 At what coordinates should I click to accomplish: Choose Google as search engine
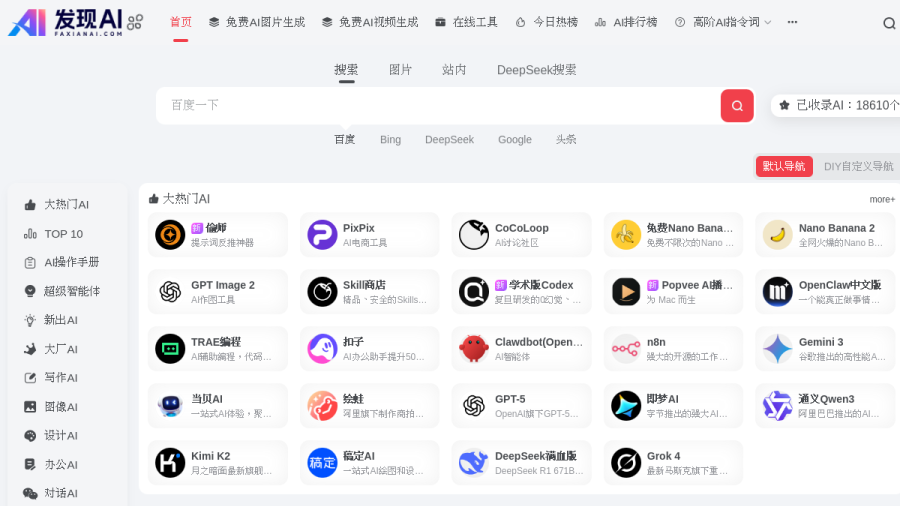(515, 139)
